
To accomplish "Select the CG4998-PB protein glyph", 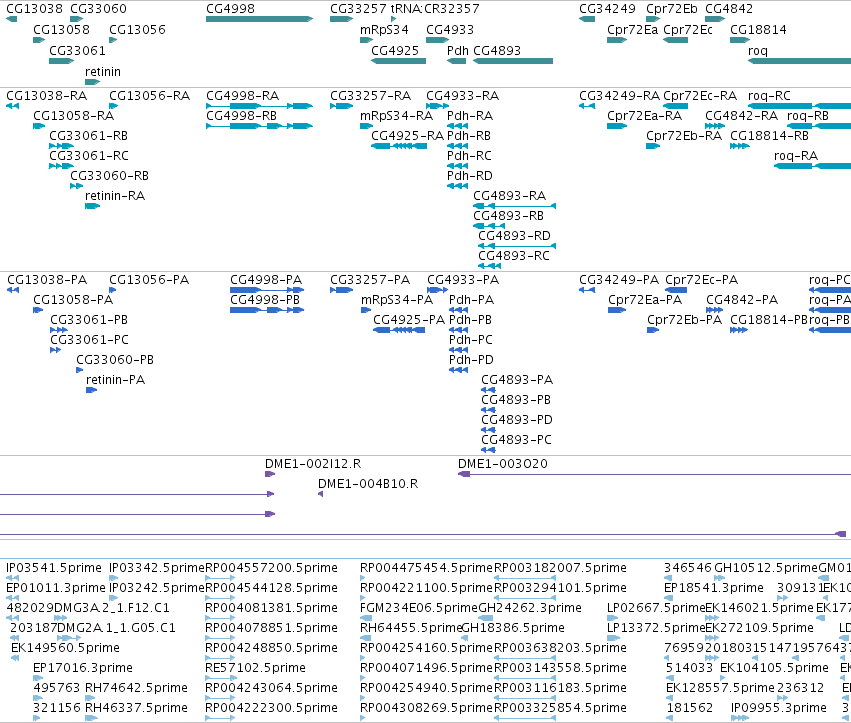I will [x=267, y=310].
